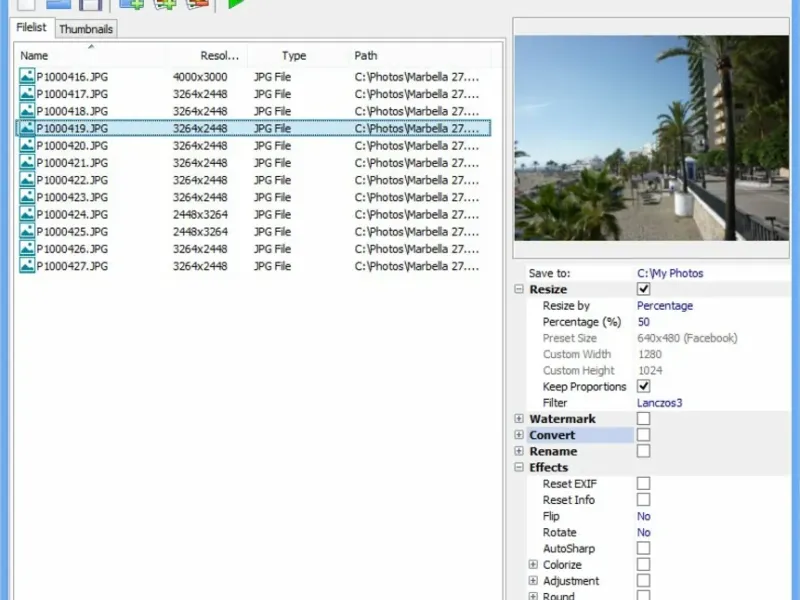
Task: Click the Percentage value 50 field
Action: click(643, 322)
